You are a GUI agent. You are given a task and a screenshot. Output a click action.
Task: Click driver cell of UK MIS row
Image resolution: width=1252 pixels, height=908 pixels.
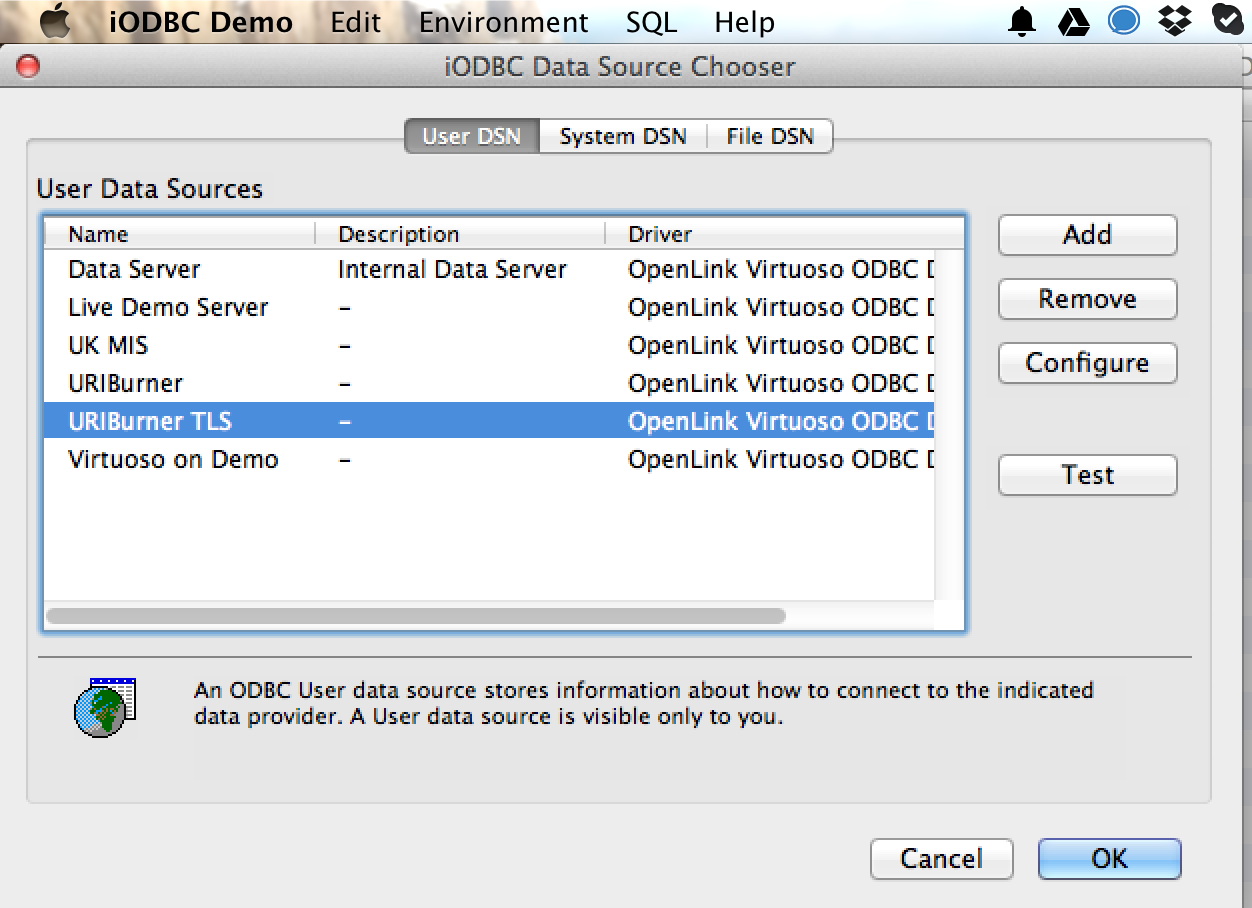tap(781, 345)
